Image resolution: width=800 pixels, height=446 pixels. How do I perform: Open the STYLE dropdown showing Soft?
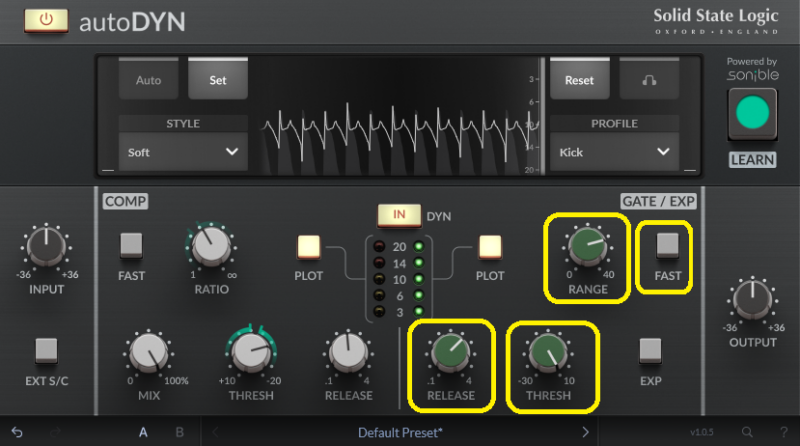[x=183, y=152]
